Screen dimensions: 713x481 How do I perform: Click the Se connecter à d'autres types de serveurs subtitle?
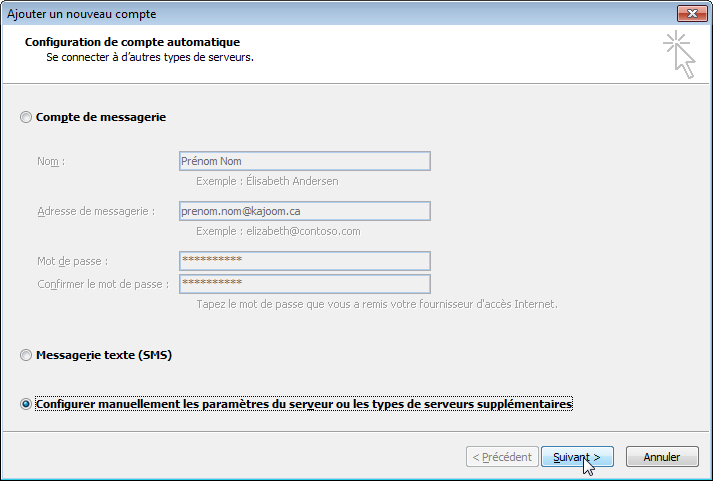(150, 58)
